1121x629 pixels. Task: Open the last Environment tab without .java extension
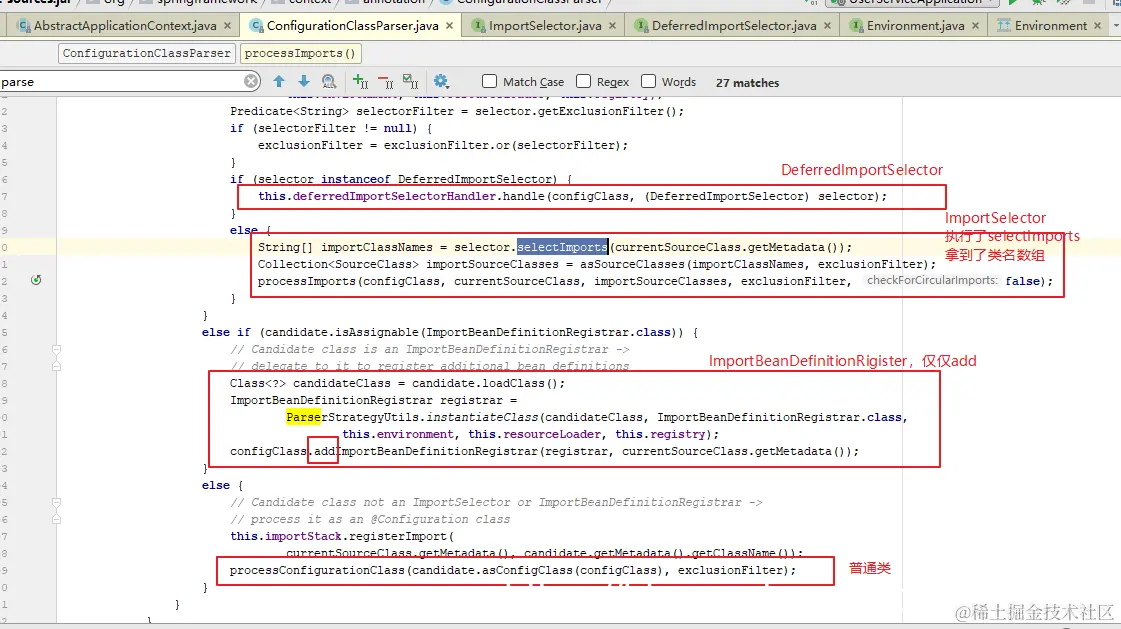tap(1050, 26)
